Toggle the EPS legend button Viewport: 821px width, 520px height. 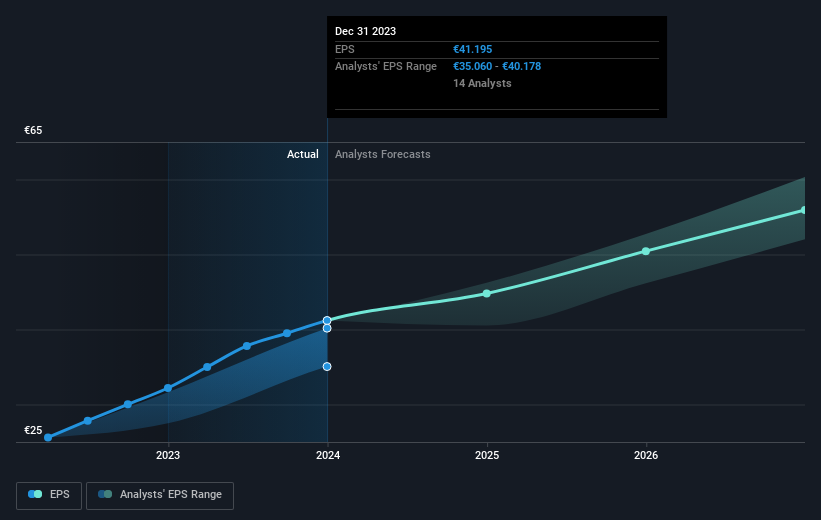coord(49,495)
